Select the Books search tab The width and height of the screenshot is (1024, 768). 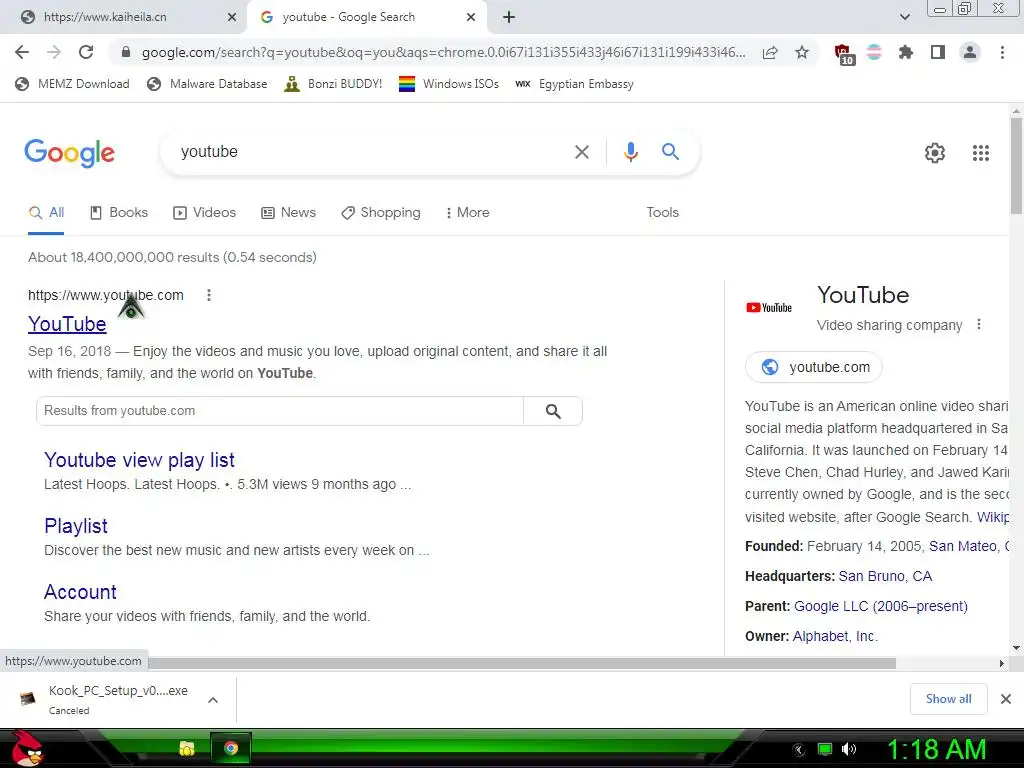click(x=119, y=212)
